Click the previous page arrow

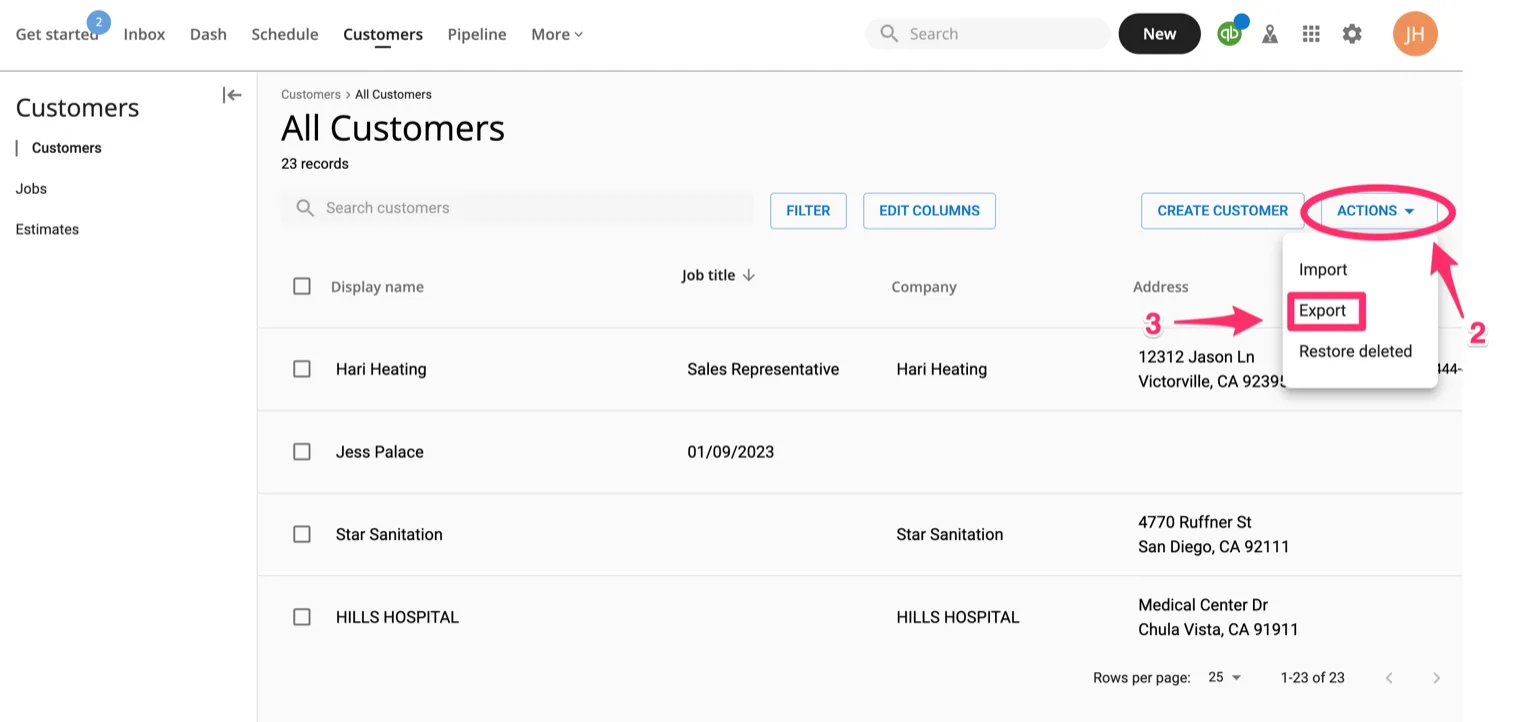coord(1389,678)
